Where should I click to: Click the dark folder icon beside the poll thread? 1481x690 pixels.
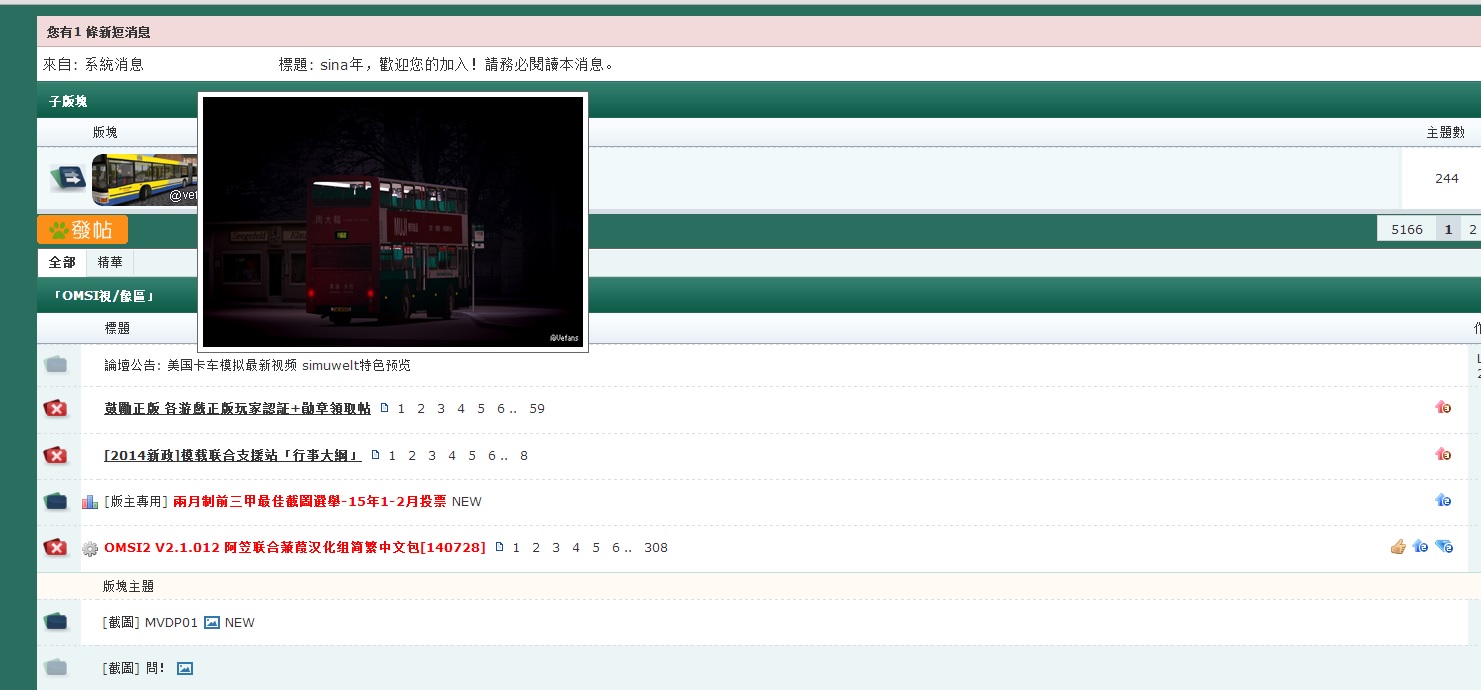pos(56,501)
